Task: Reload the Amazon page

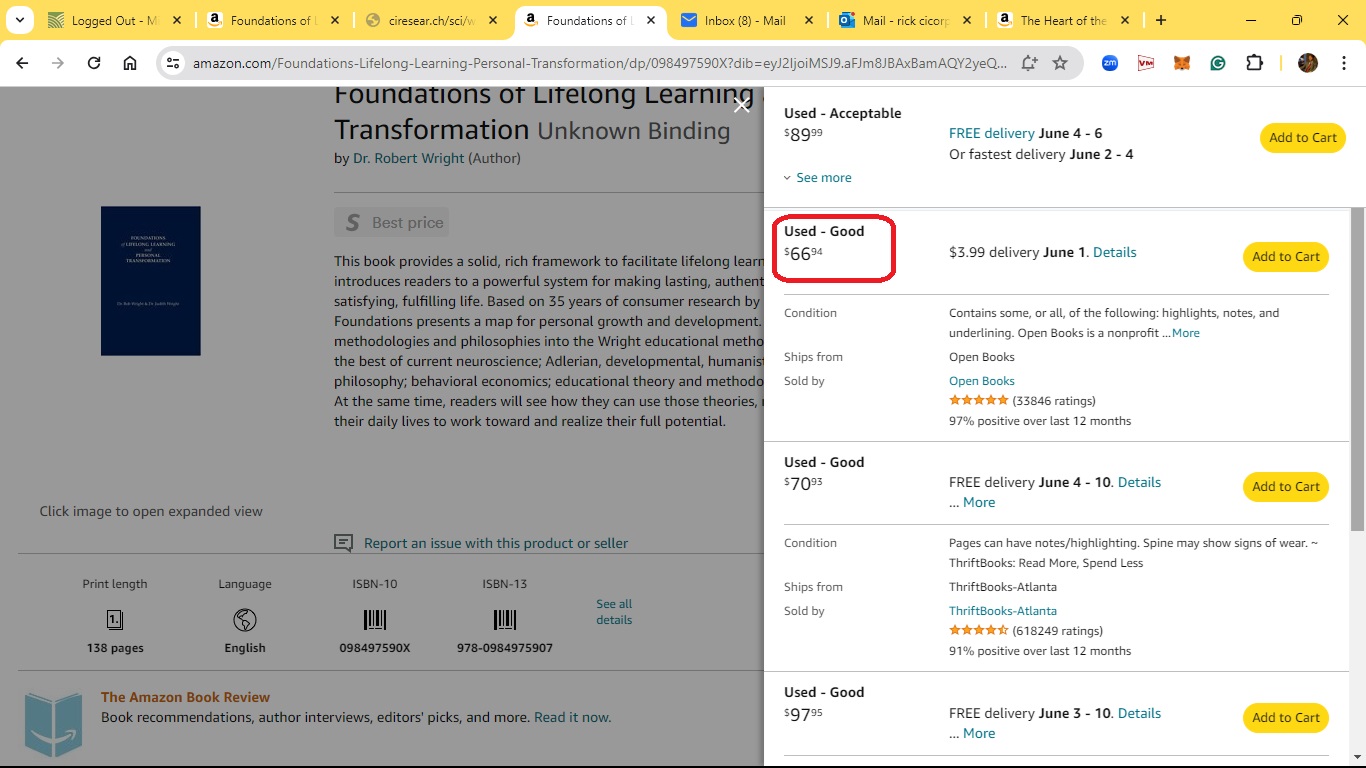Action: point(94,63)
